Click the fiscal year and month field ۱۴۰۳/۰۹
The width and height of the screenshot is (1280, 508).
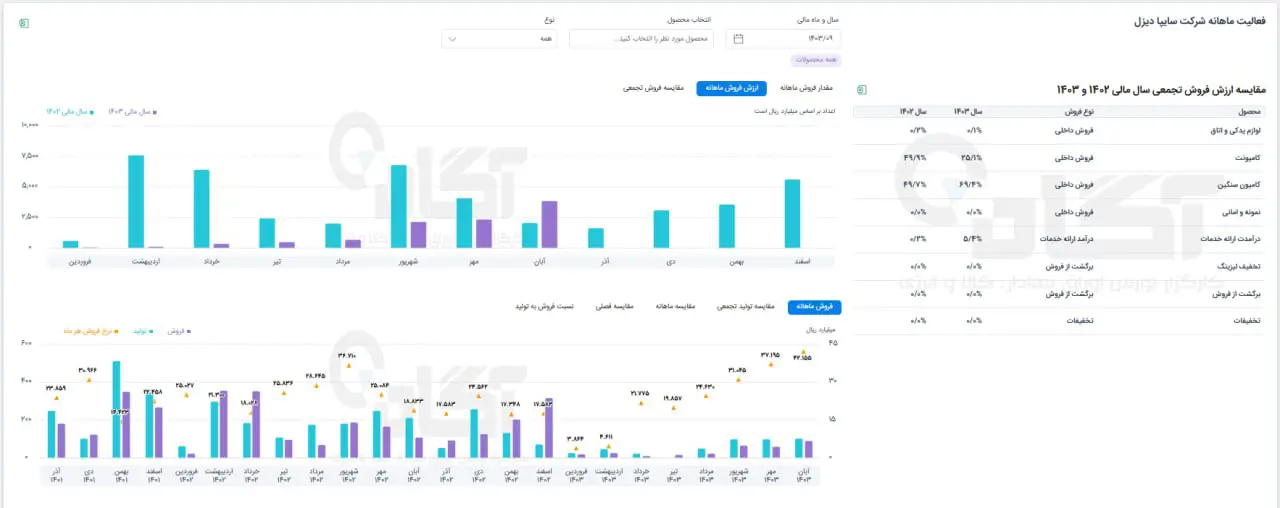(784, 39)
